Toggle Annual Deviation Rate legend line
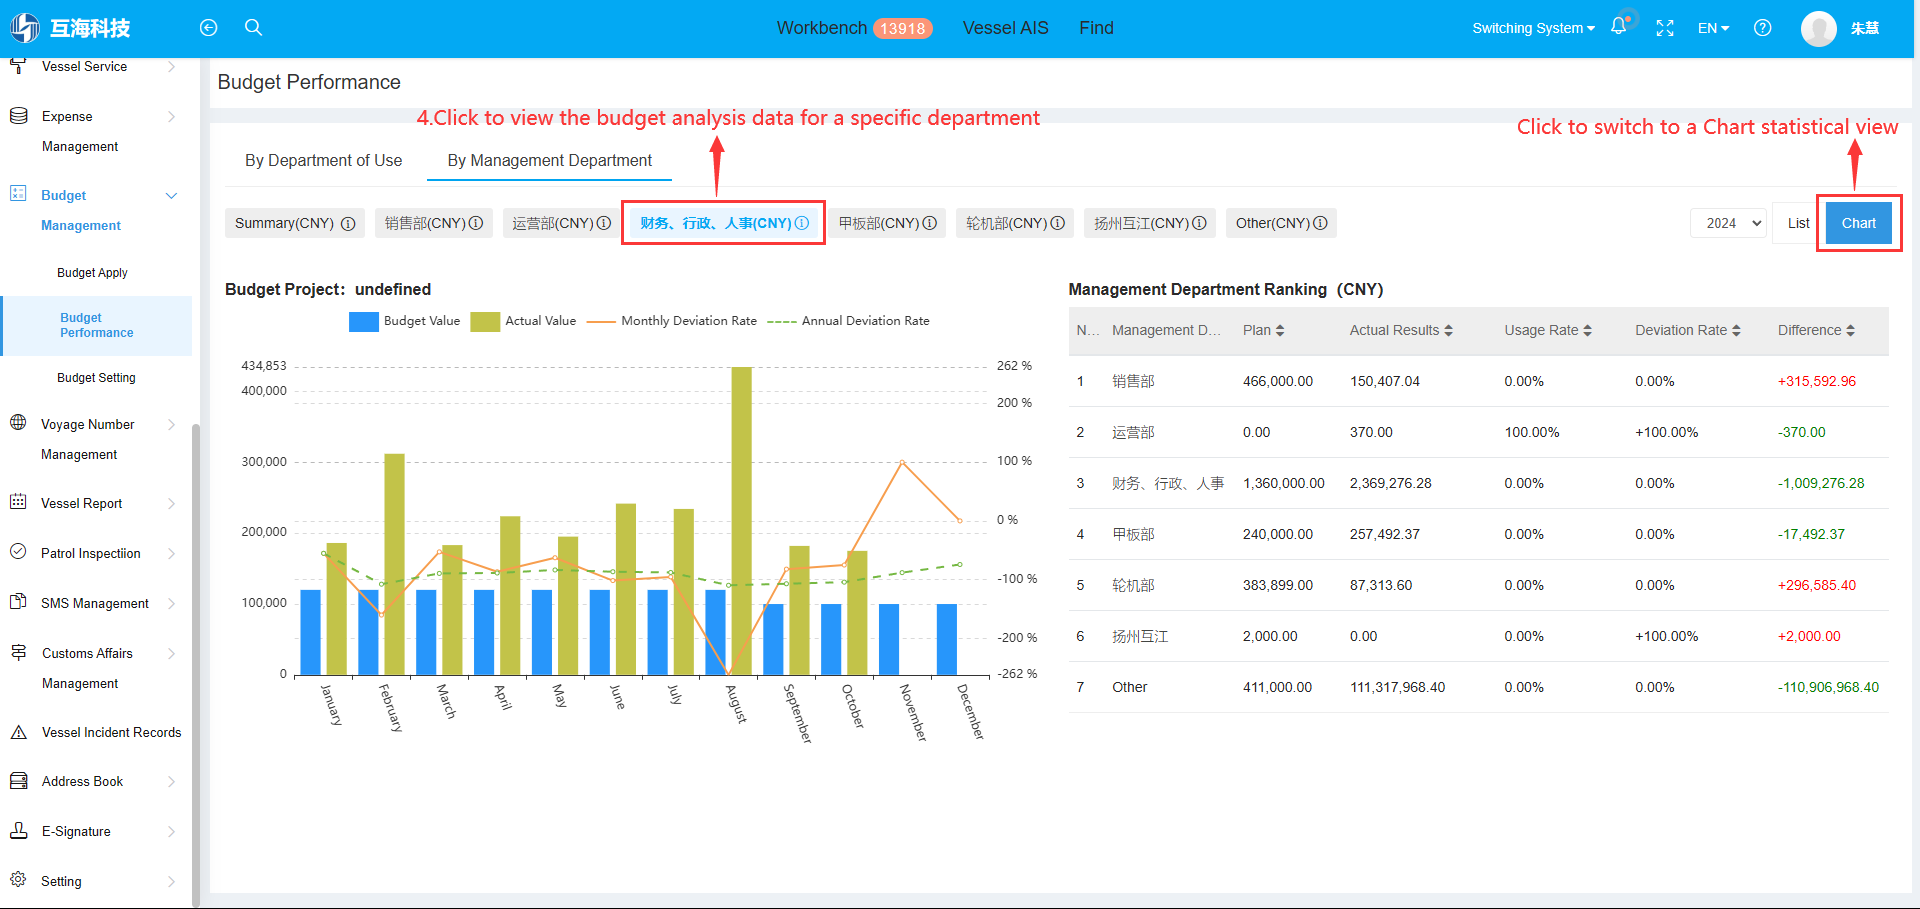The image size is (1920, 909). [849, 321]
